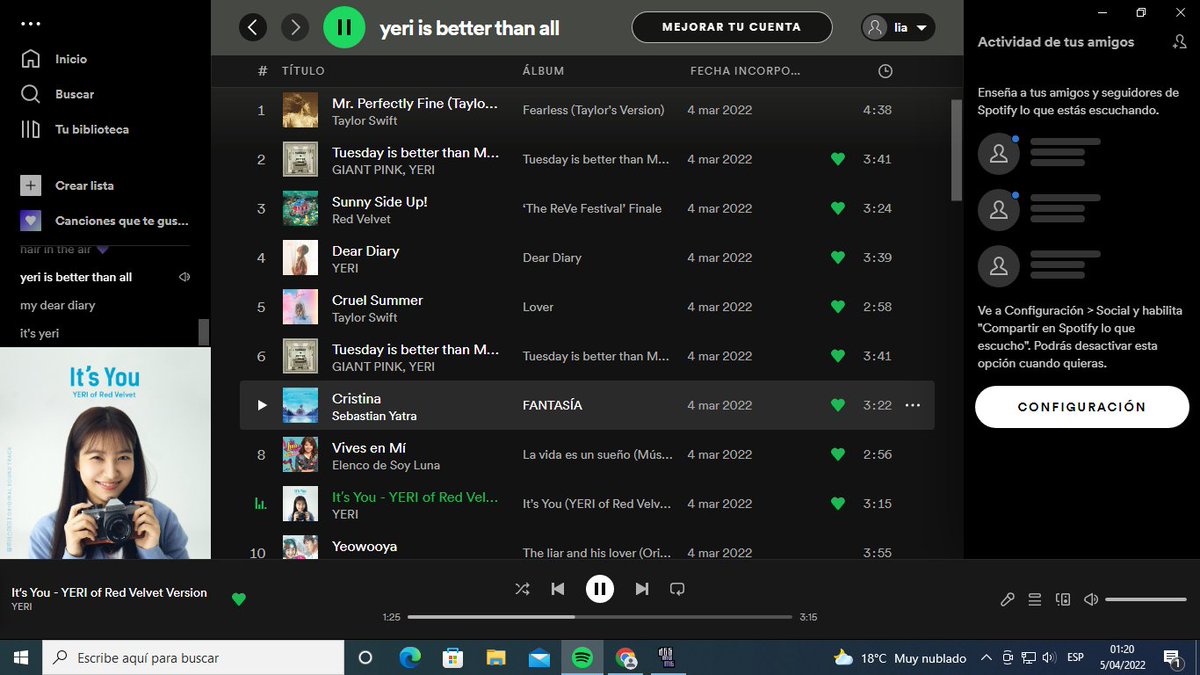The height and width of the screenshot is (675, 1200).
Task: Open weather widget 18°C Muy nublado
Action: coord(900,658)
